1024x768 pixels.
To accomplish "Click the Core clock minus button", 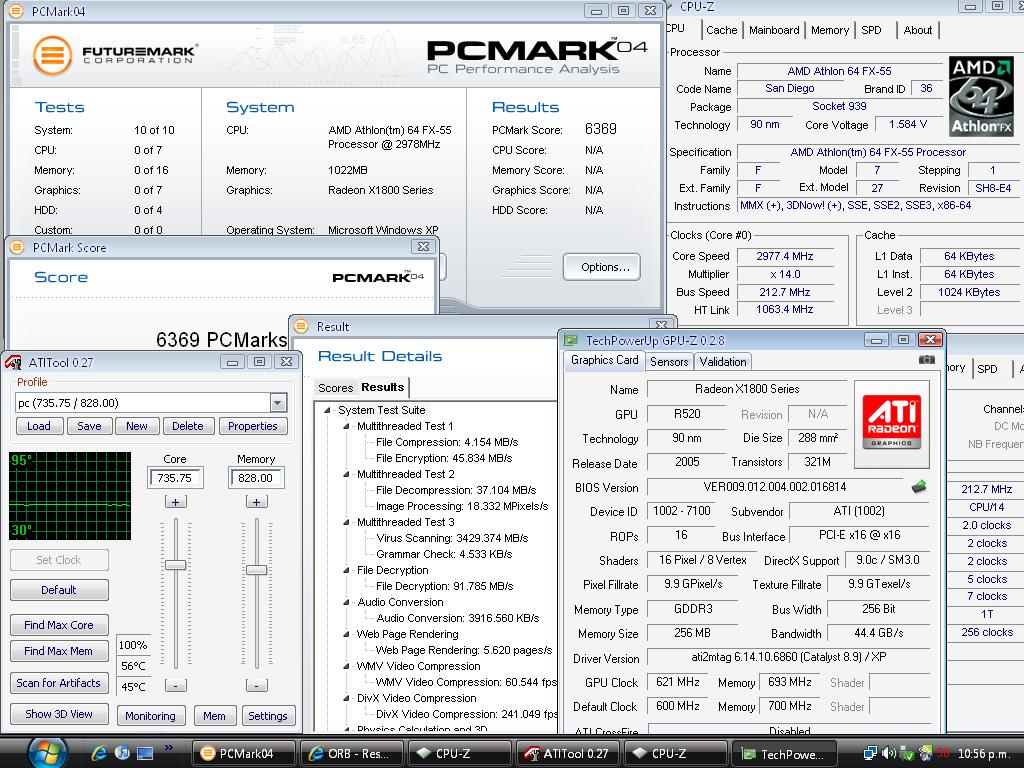I will click(175, 685).
